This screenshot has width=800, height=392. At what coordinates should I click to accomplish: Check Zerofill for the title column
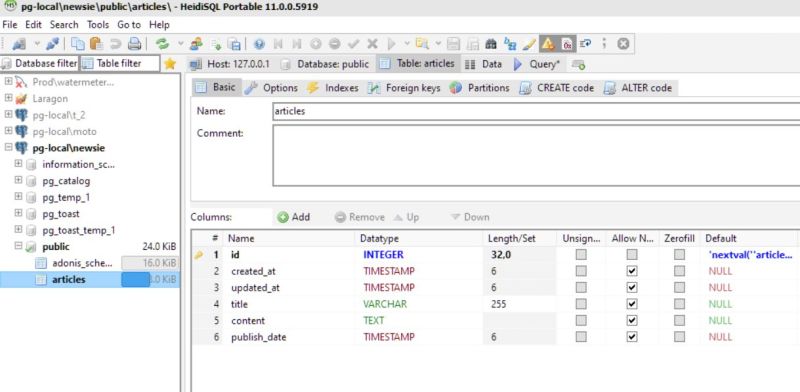click(679, 304)
